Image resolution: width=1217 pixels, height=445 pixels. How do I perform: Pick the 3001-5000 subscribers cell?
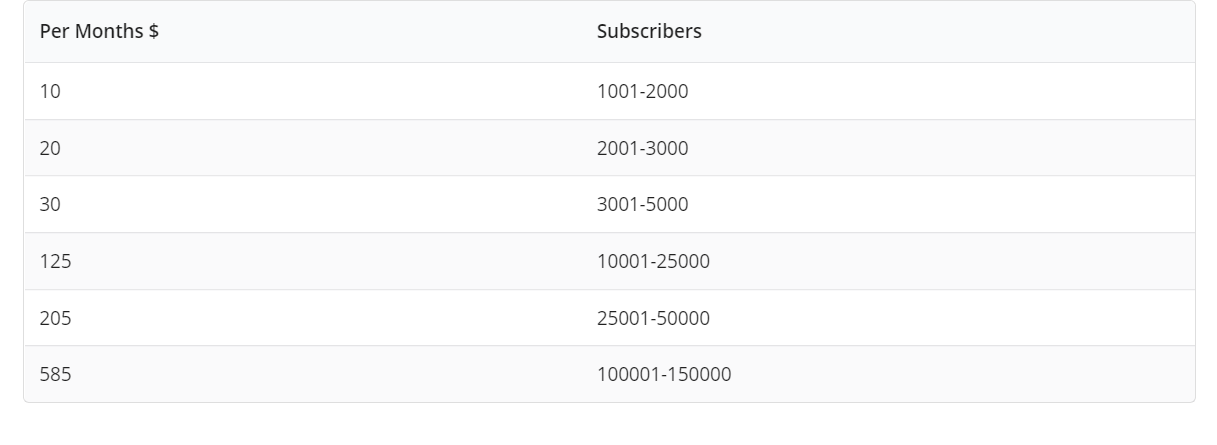point(642,204)
